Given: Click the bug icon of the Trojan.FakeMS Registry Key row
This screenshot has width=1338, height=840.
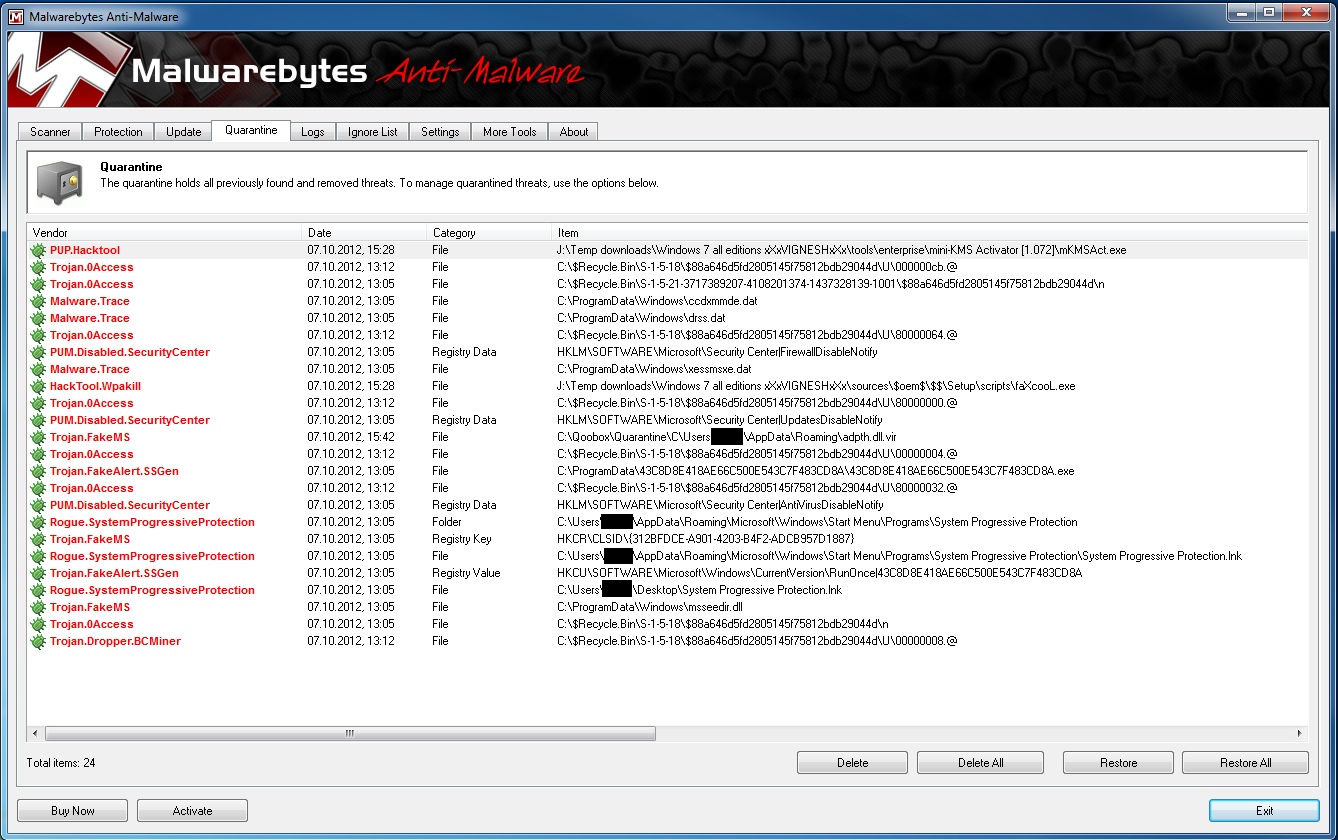Looking at the screenshot, I should [x=38, y=539].
